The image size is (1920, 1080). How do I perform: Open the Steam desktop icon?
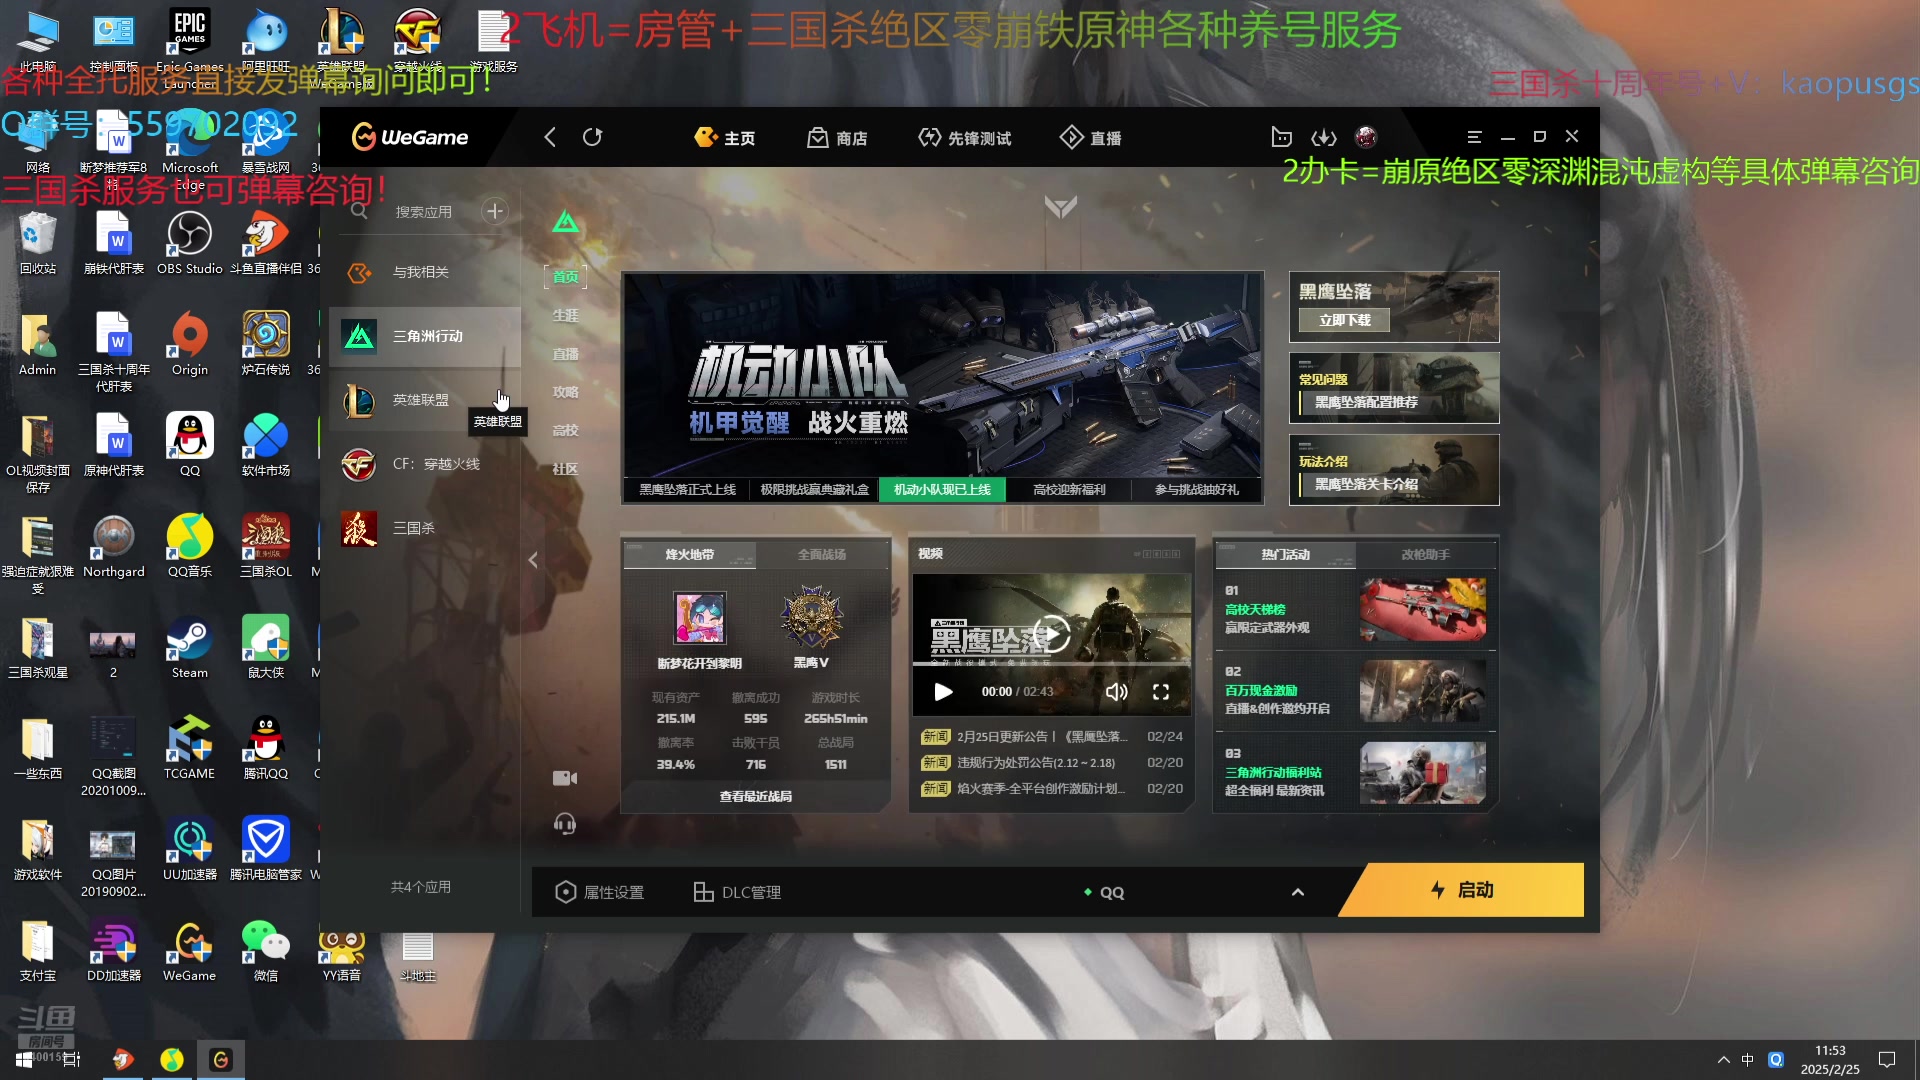point(189,649)
